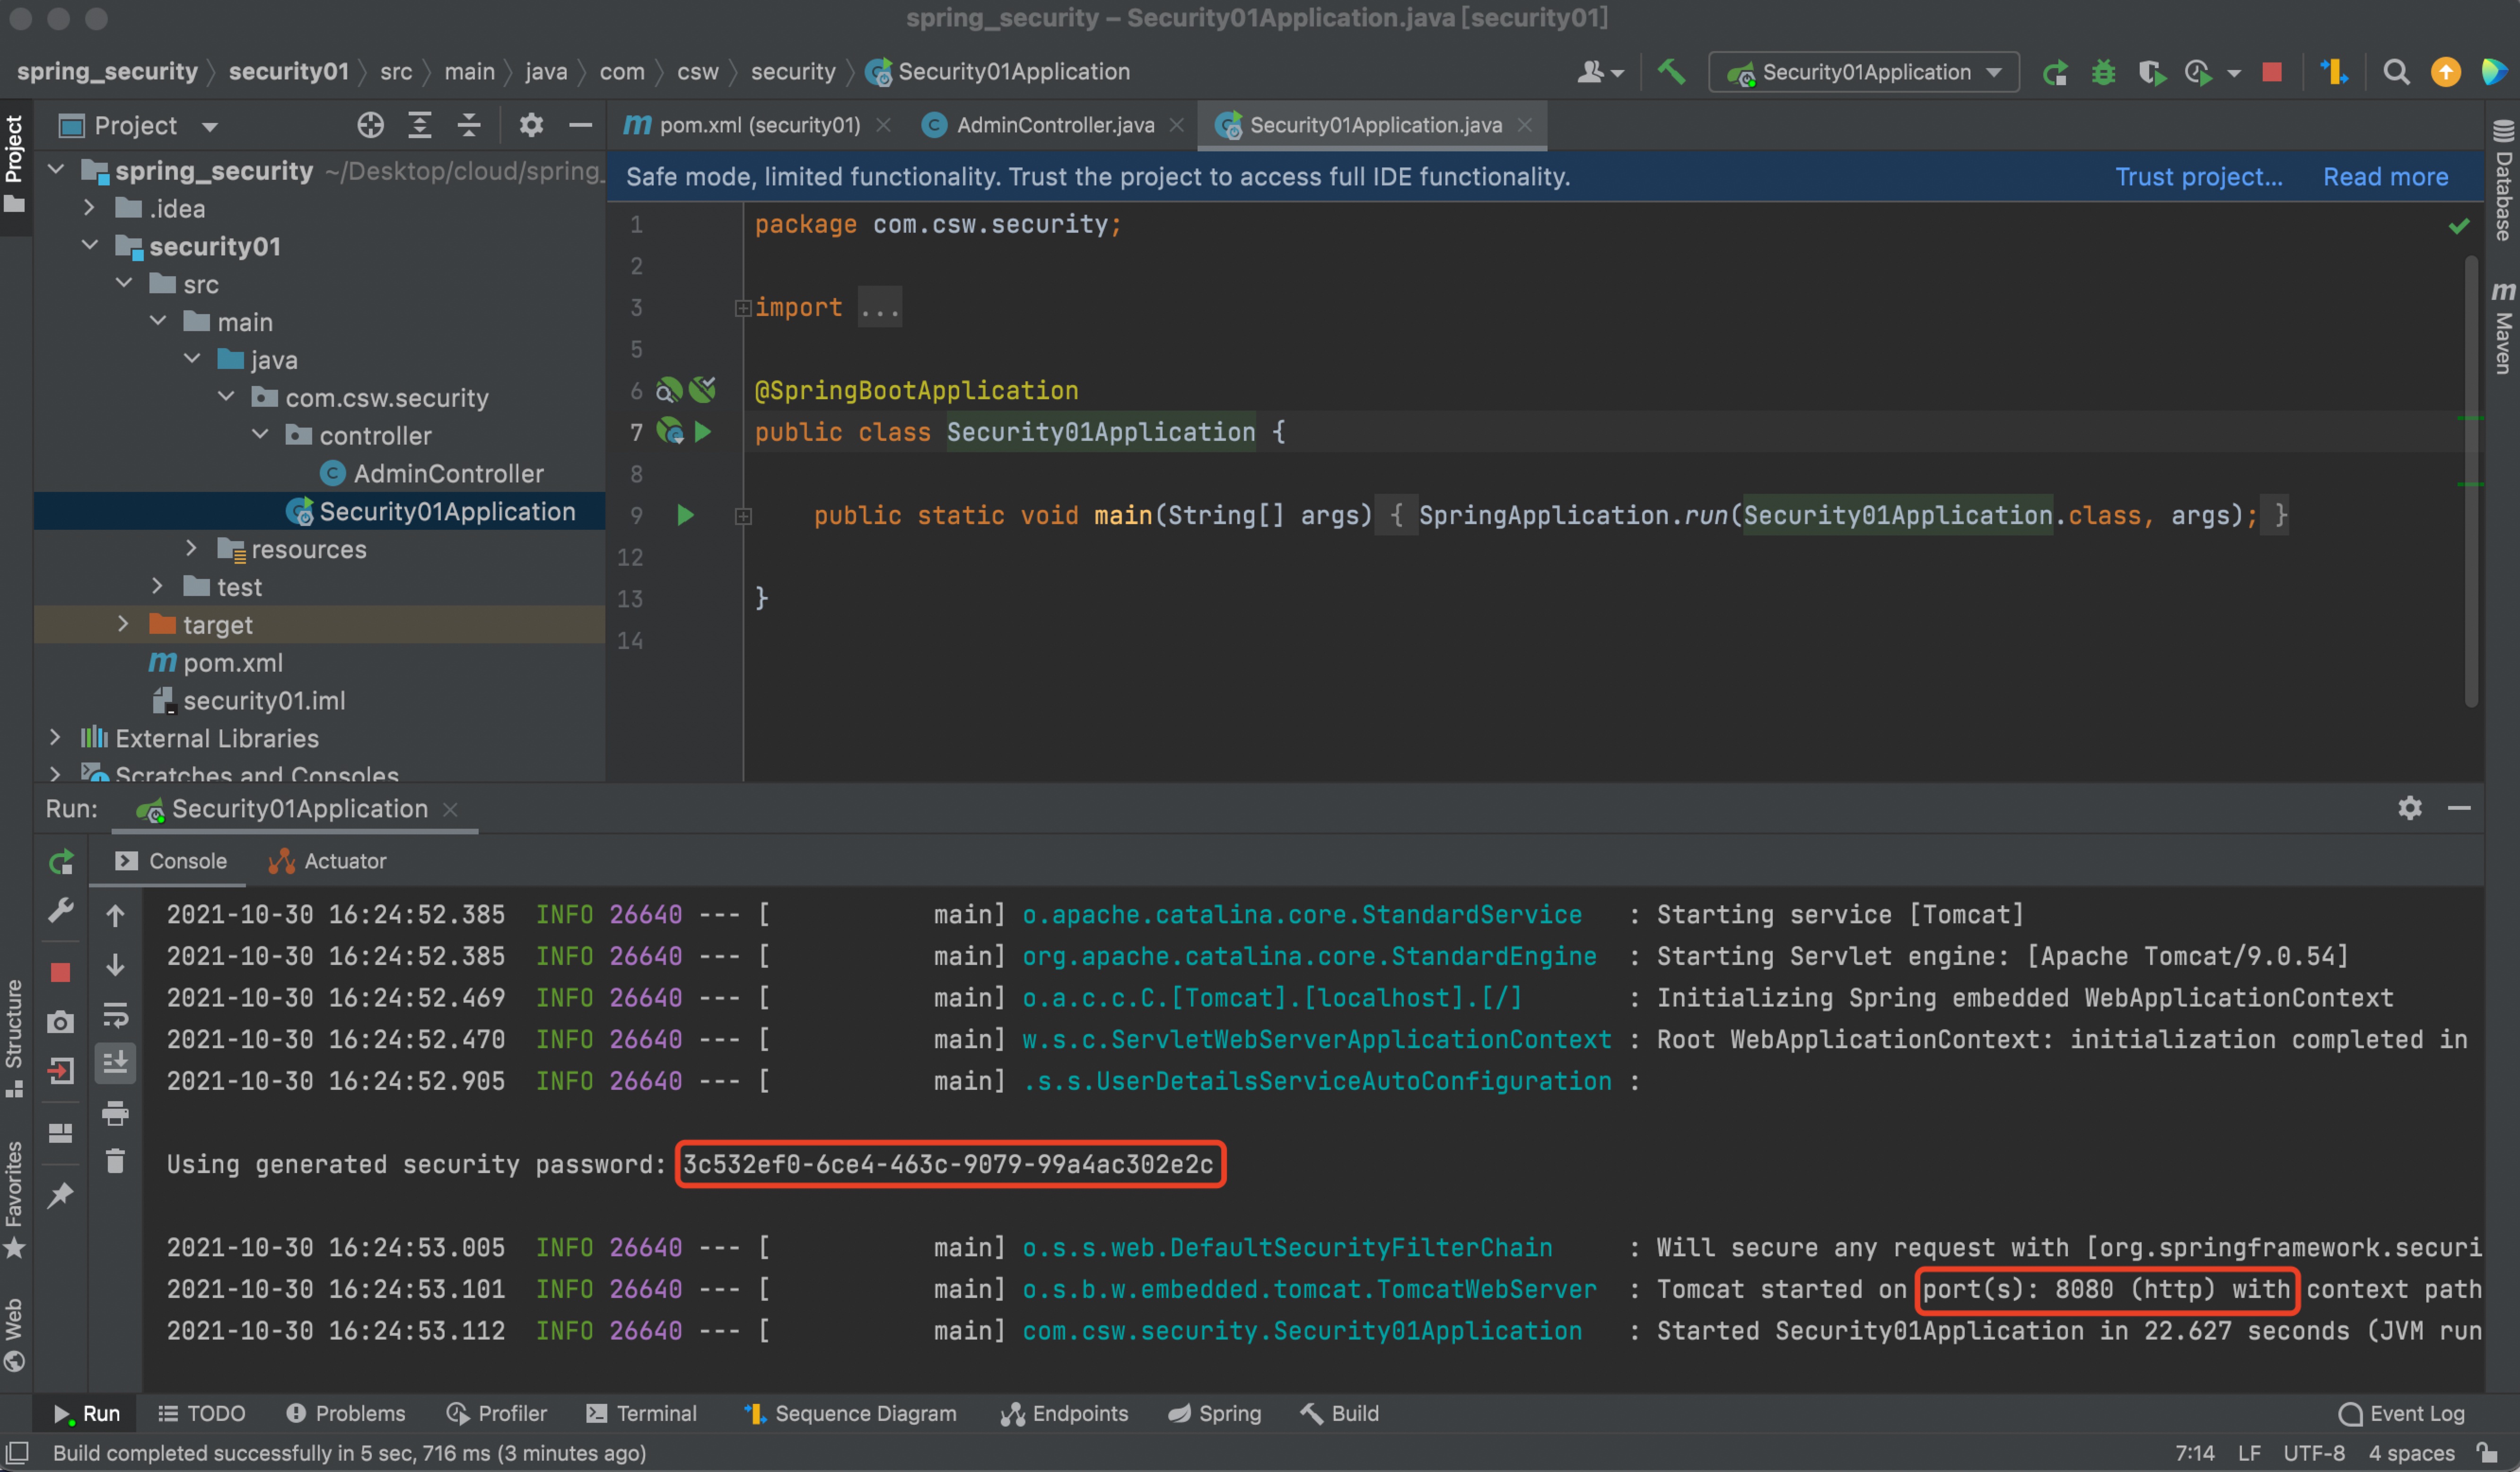Toggle scroll to end of console
2520x1472 pixels.
(115, 1063)
